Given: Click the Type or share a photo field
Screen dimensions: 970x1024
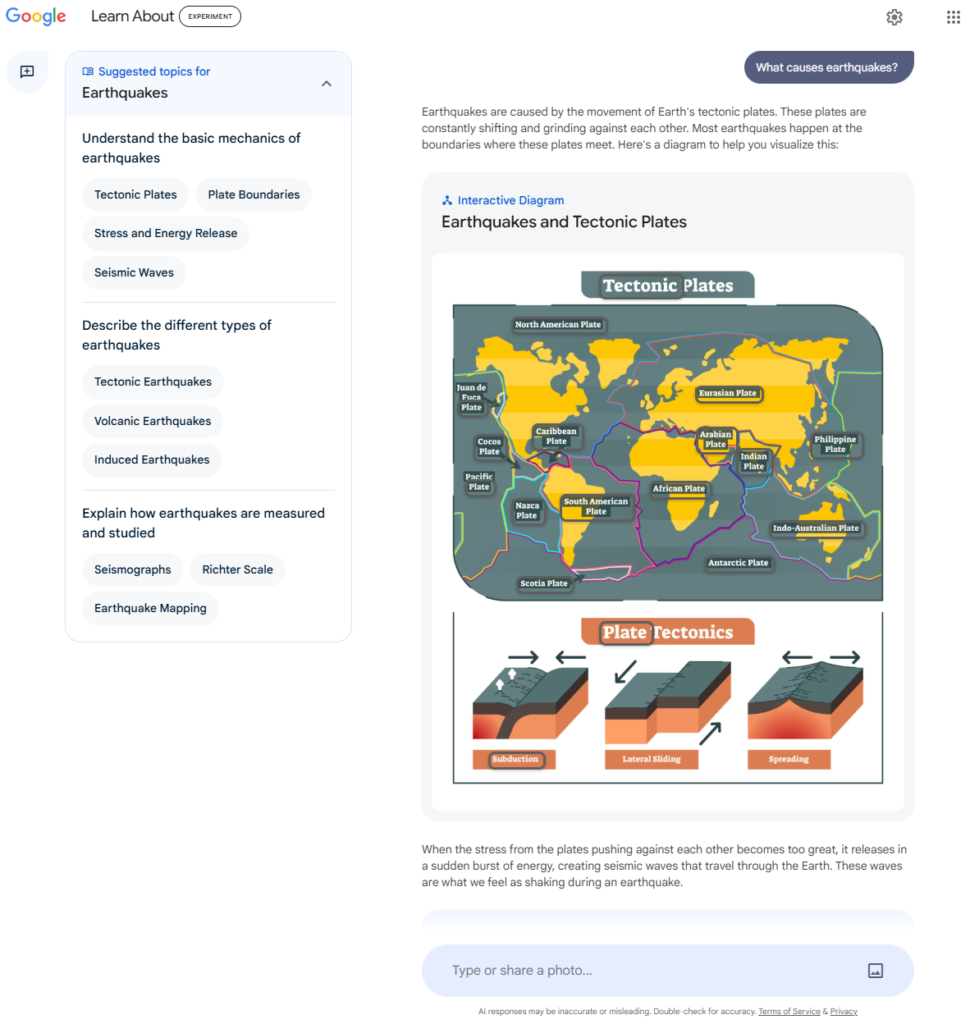Looking at the screenshot, I should pos(600,970).
